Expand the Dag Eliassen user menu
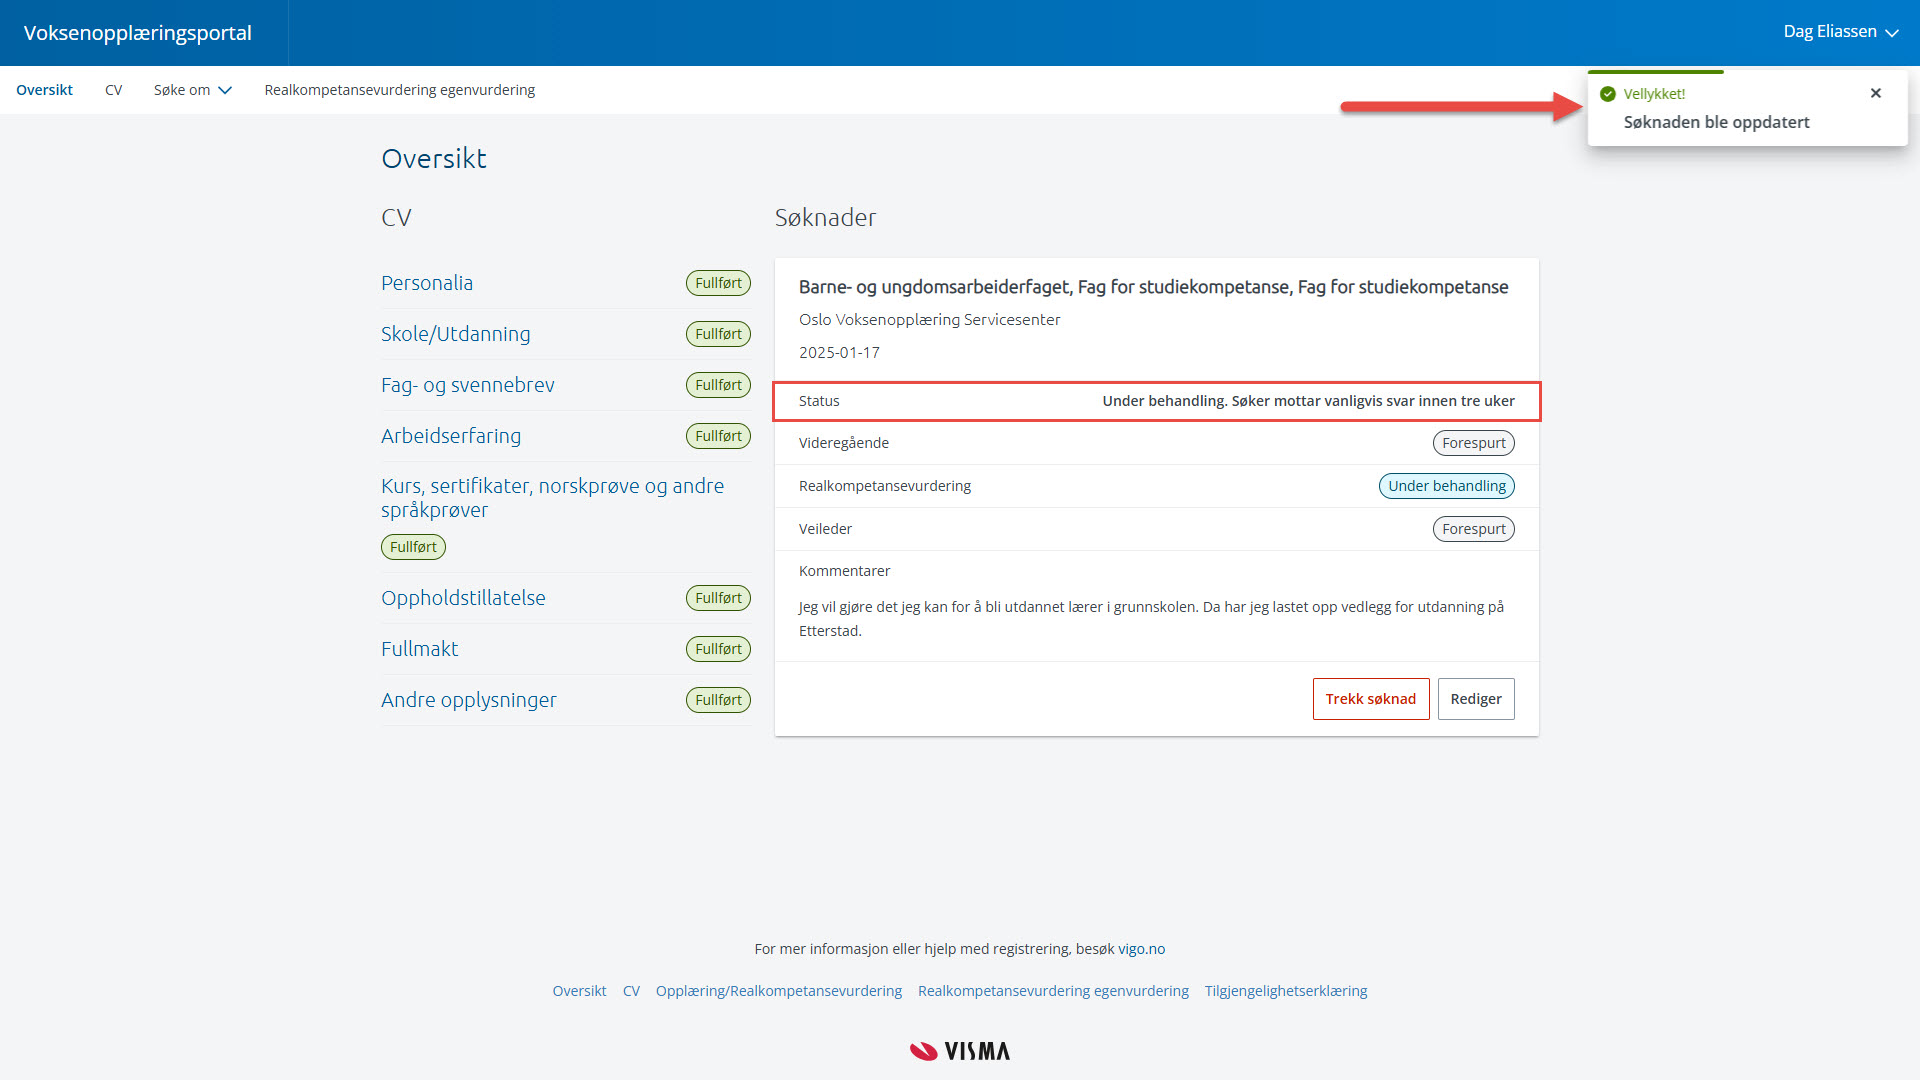 click(x=1840, y=32)
